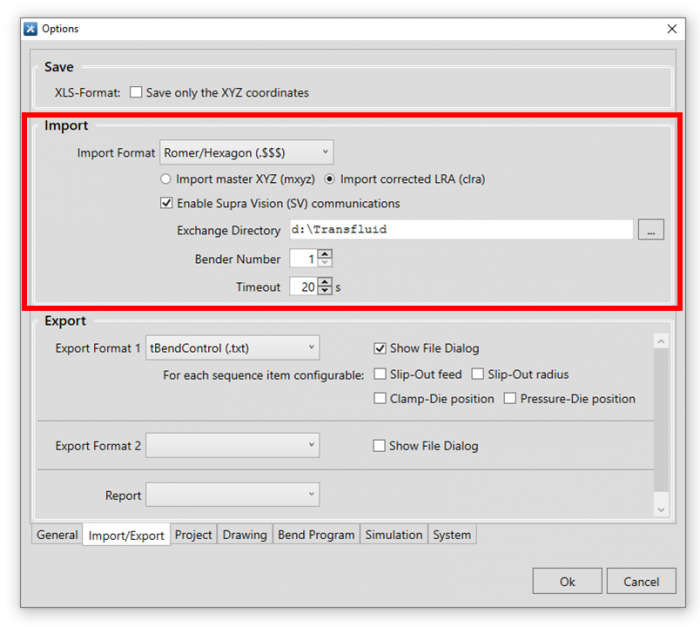The height and width of the screenshot is (627, 700).
Task: Click the Cancel button
Action: point(641,581)
